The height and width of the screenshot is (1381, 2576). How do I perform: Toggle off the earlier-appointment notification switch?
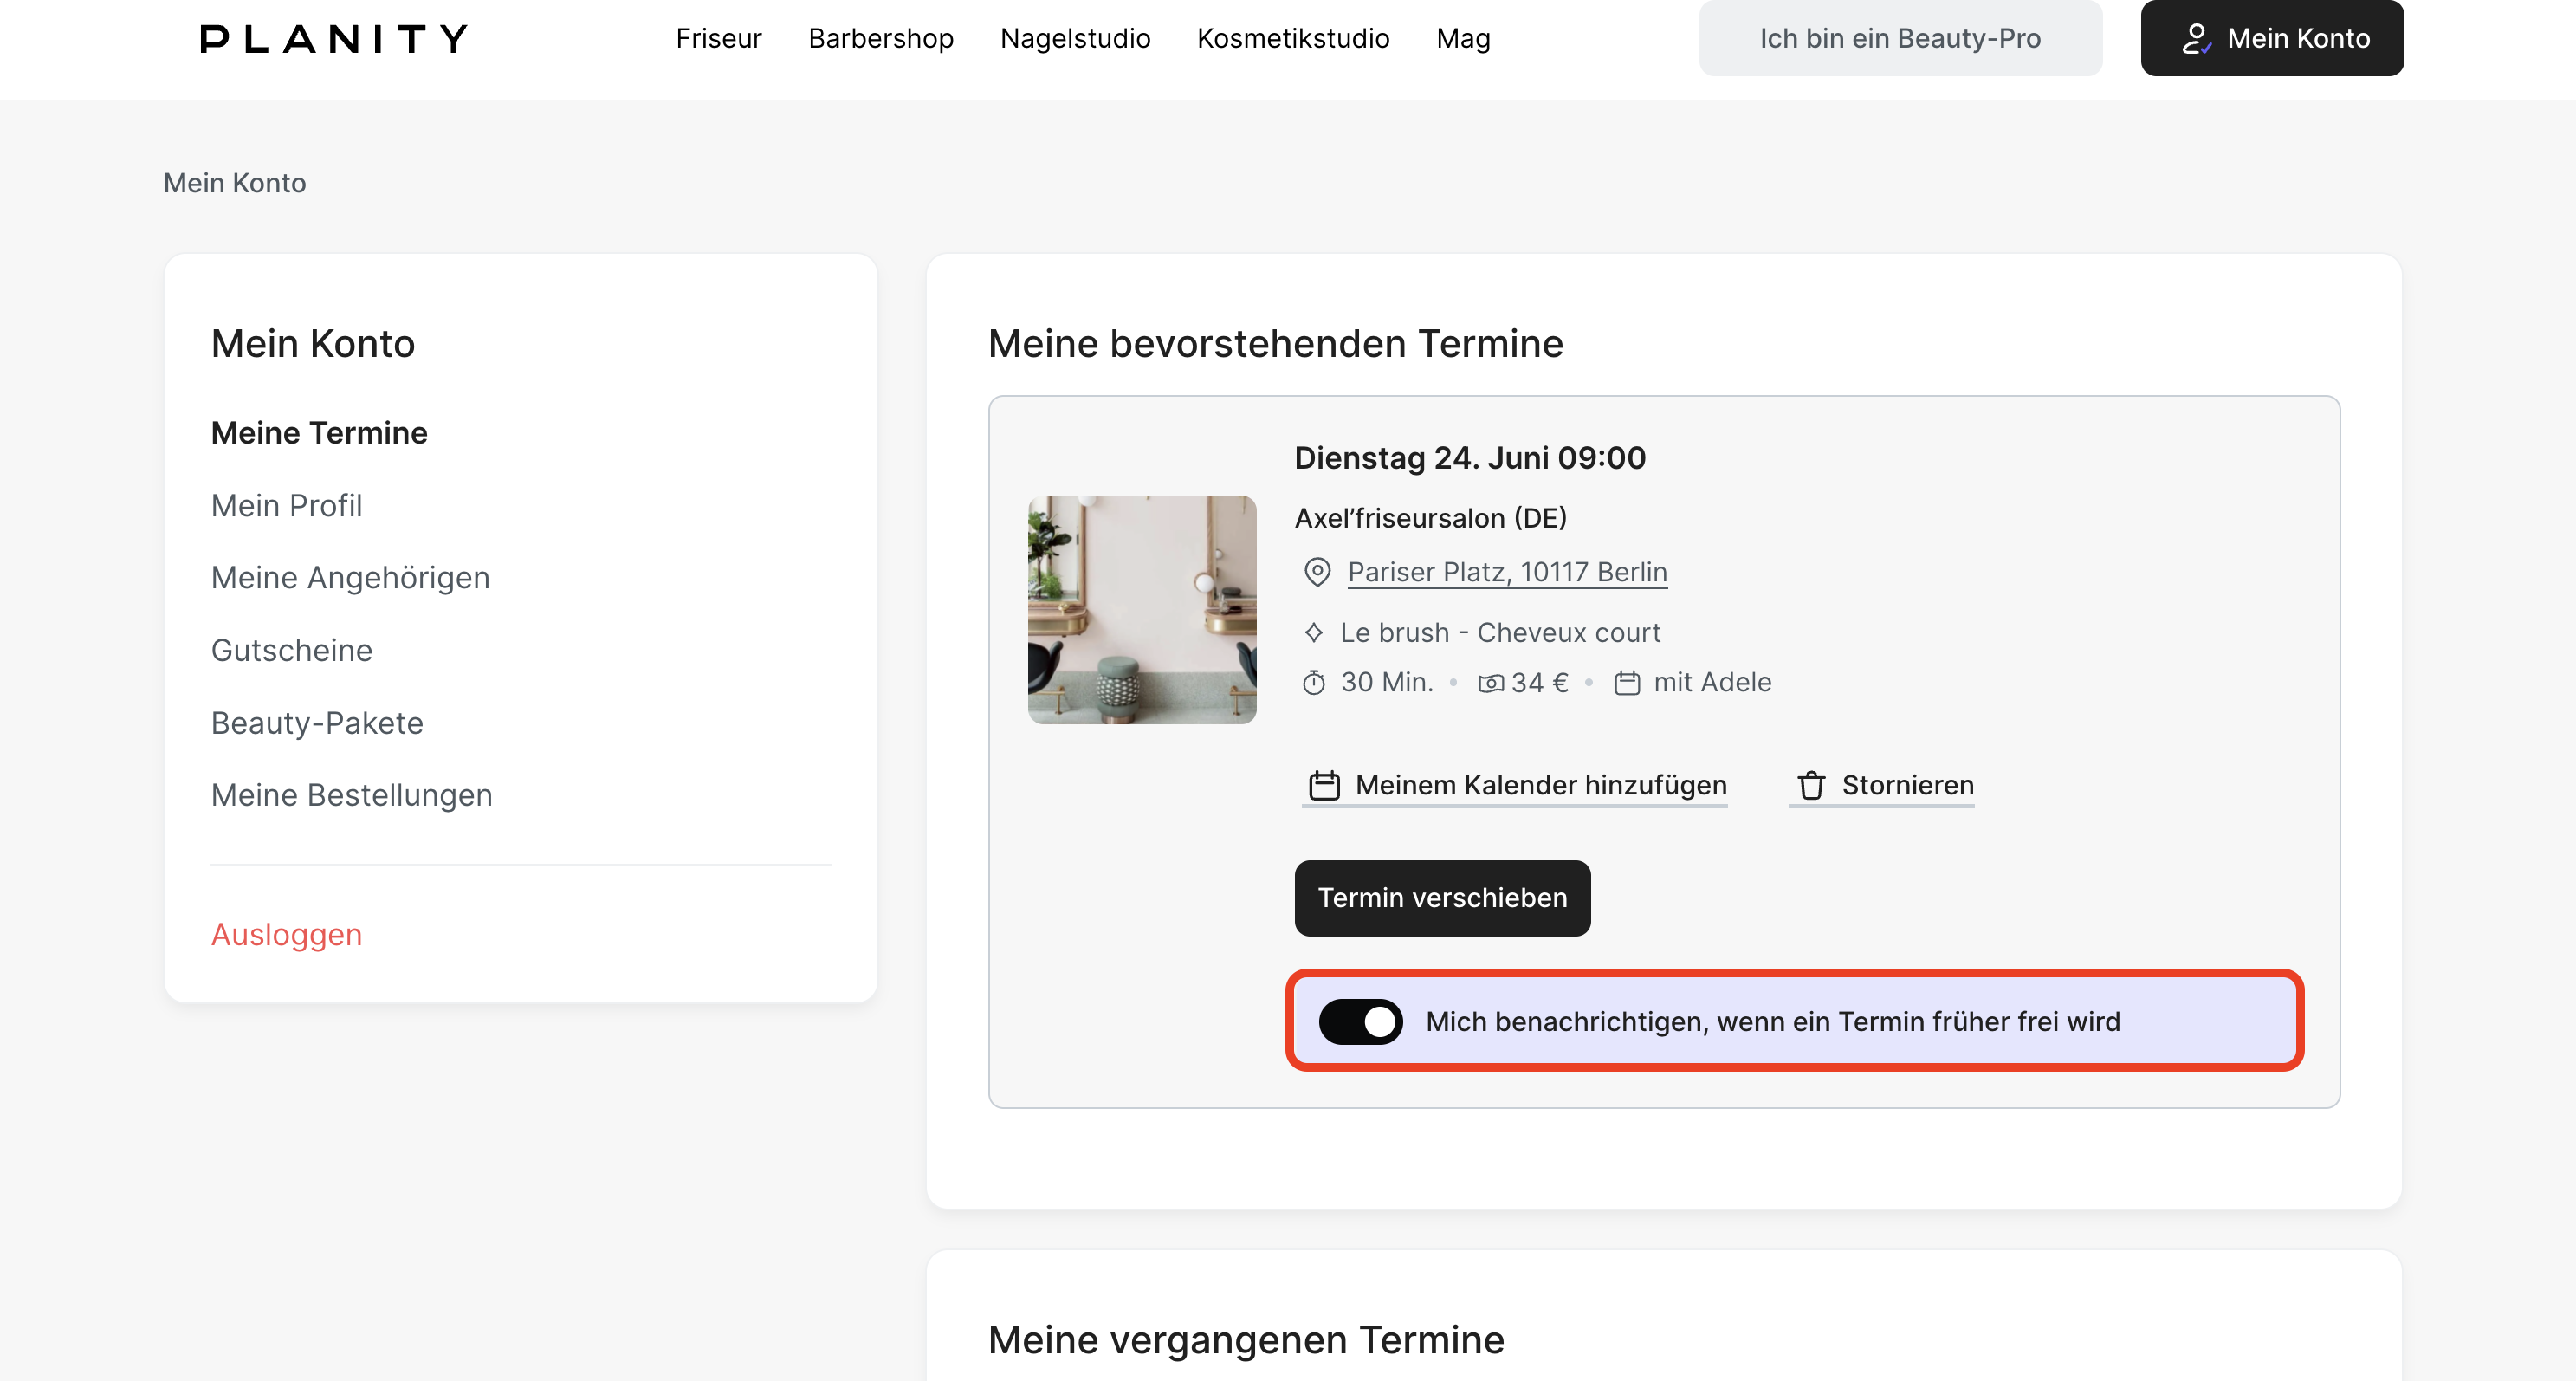[1360, 1021]
